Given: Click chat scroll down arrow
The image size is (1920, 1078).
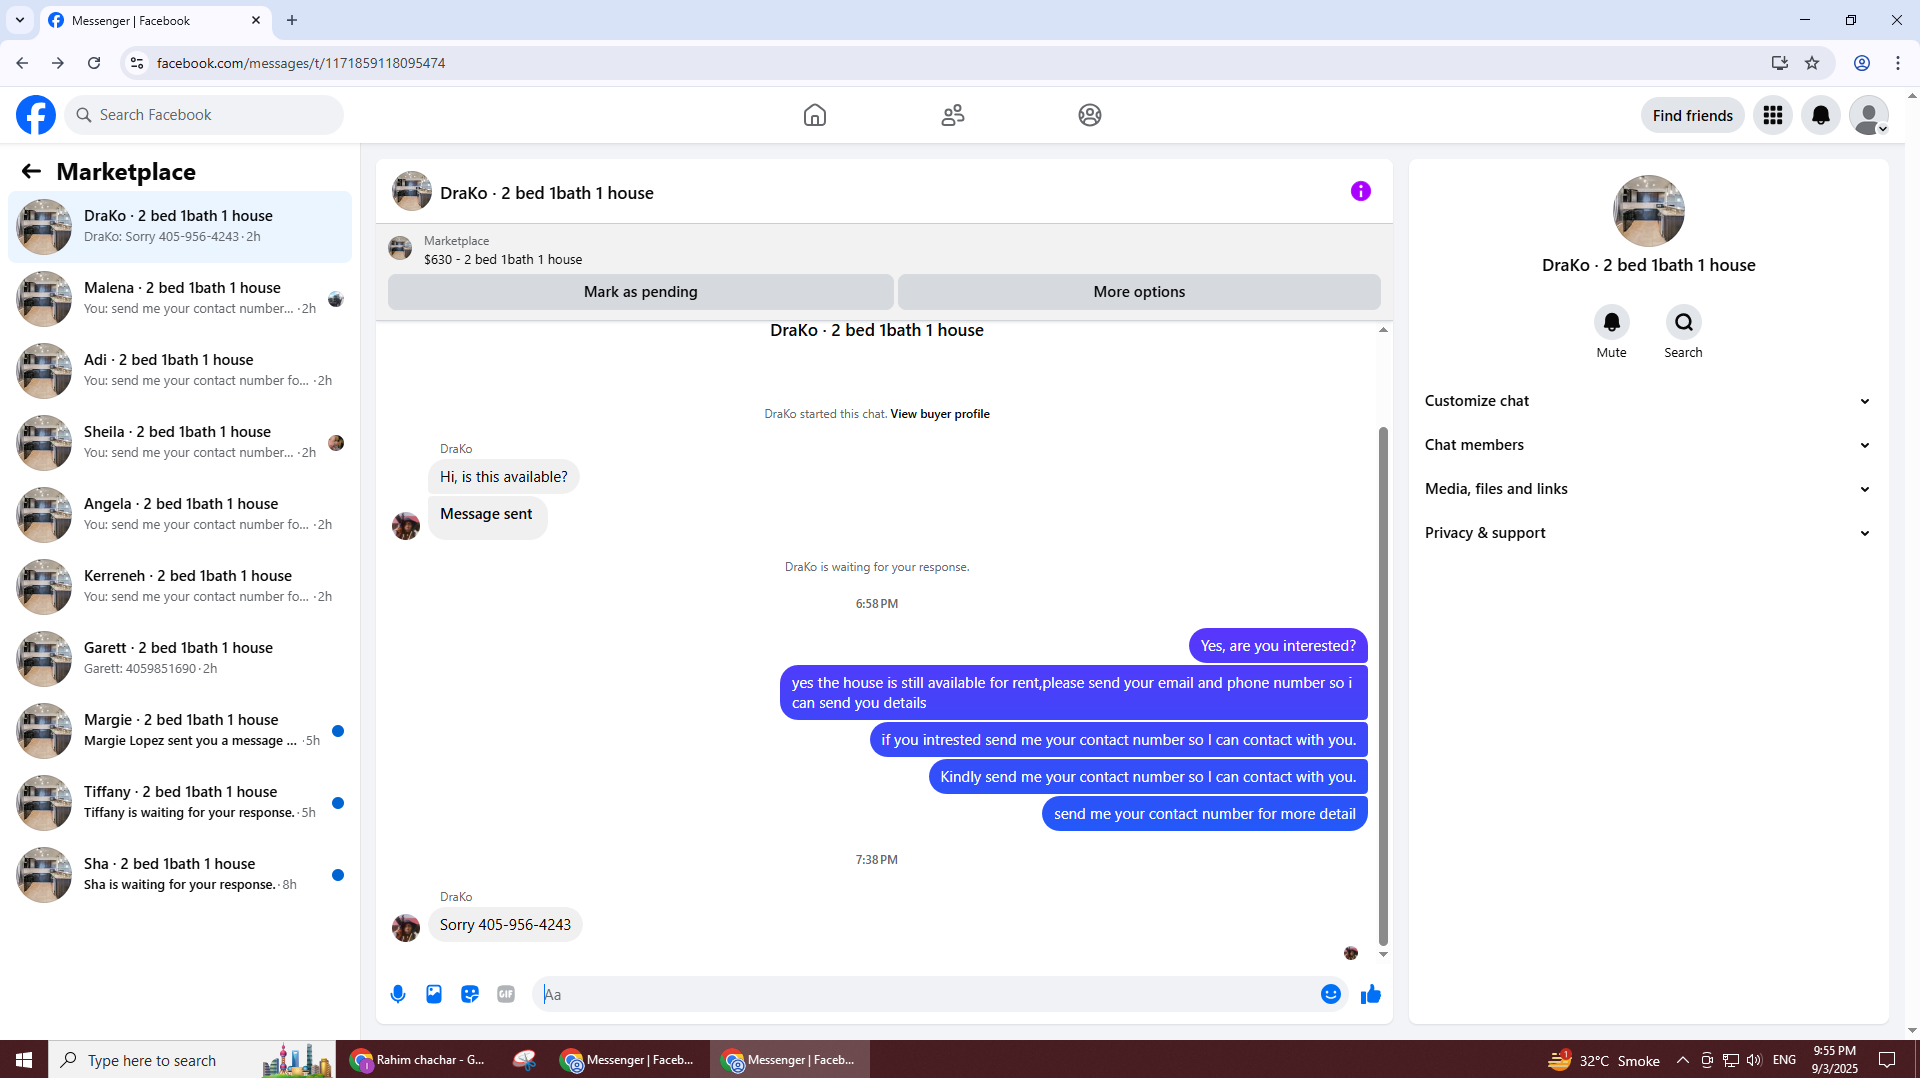Looking at the screenshot, I should tap(1383, 955).
